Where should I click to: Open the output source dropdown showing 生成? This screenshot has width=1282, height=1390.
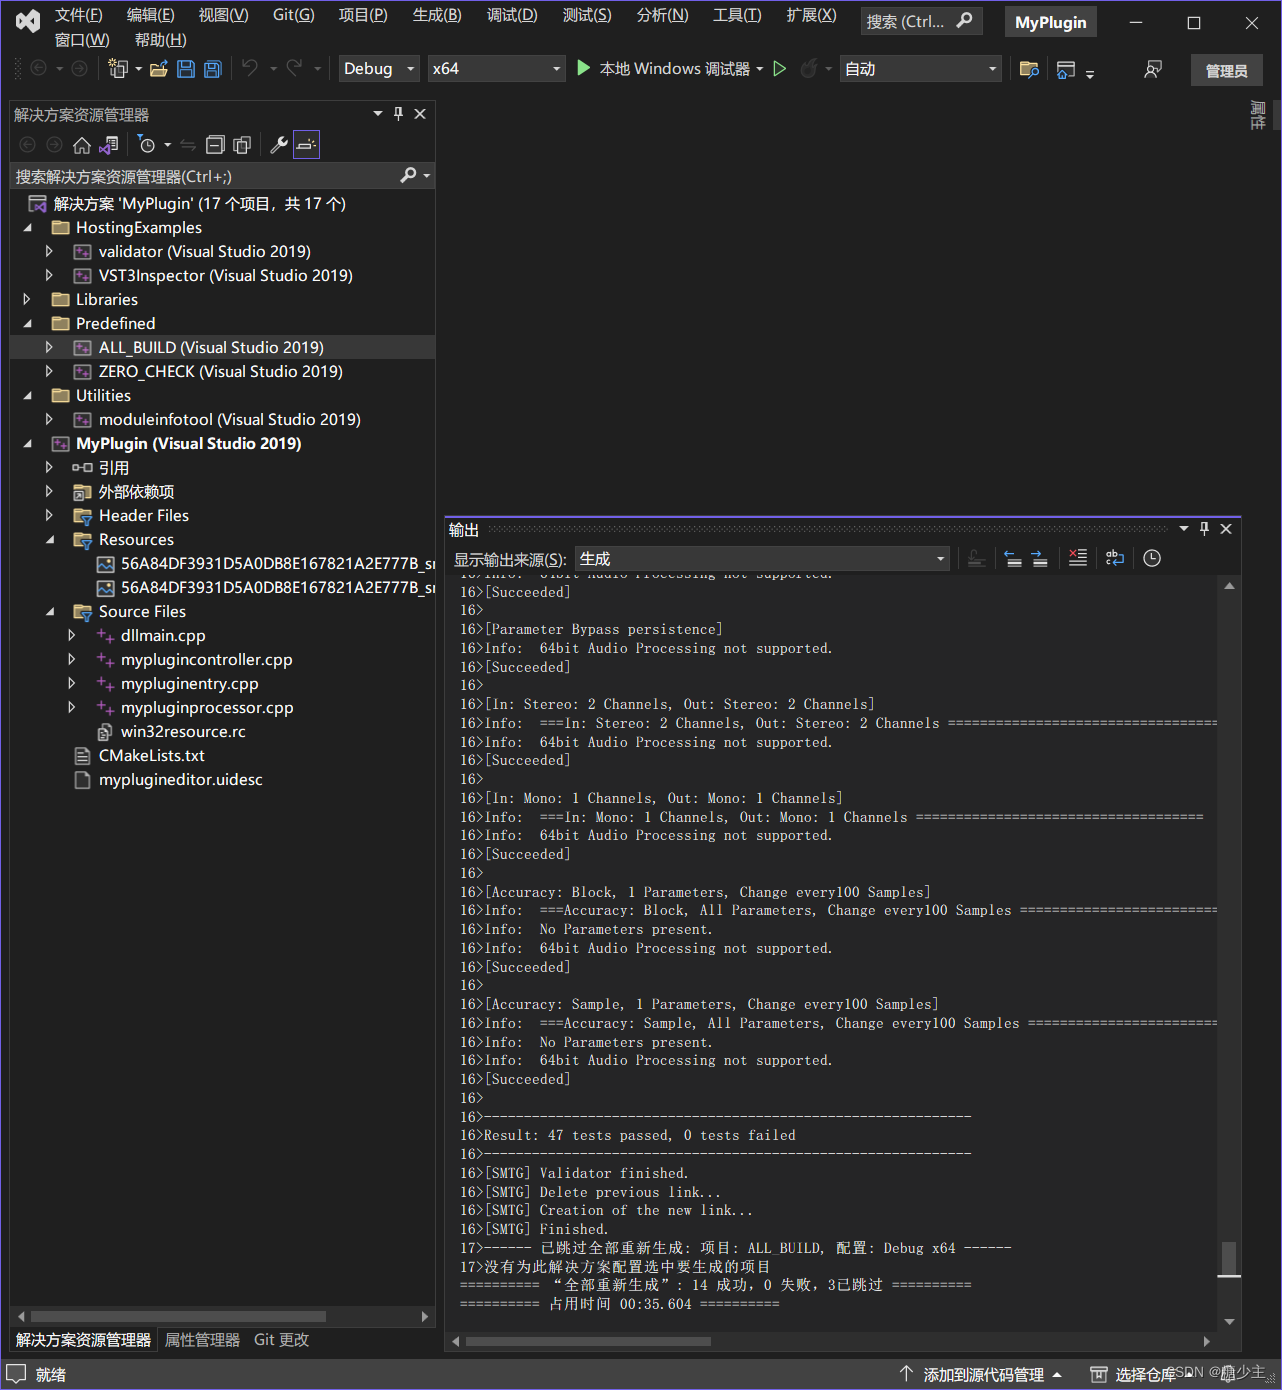762,559
